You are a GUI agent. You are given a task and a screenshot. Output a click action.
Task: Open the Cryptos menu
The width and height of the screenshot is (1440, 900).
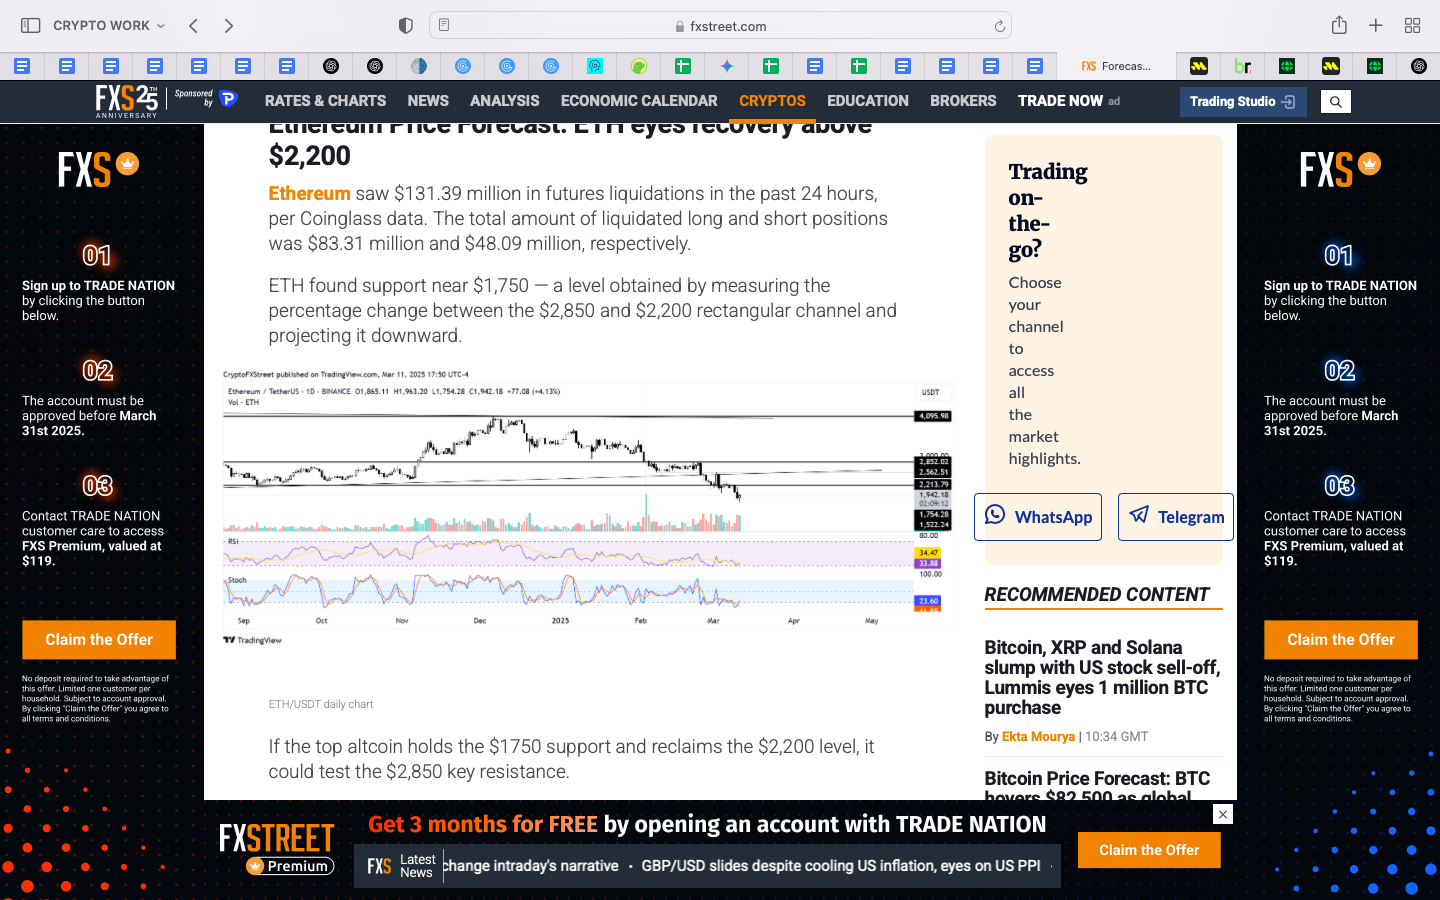coord(772,101)
